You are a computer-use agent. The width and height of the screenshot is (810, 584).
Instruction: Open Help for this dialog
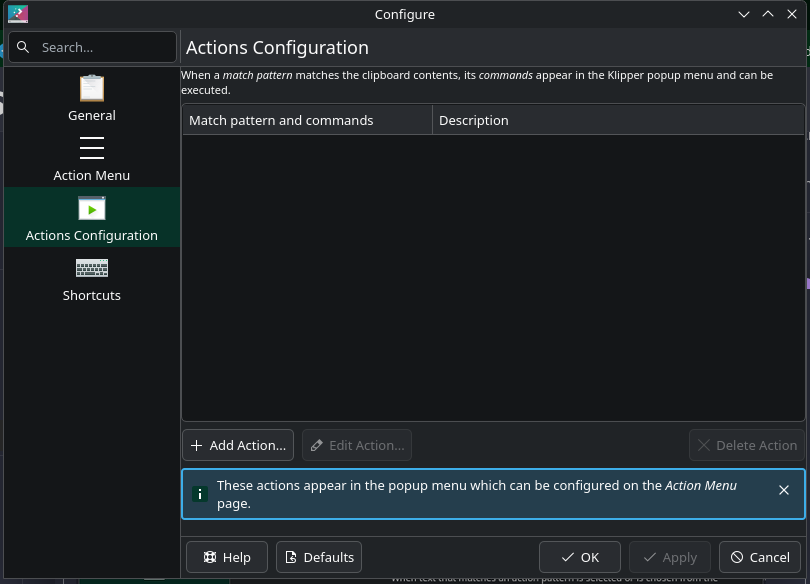[x=227, y=557]
